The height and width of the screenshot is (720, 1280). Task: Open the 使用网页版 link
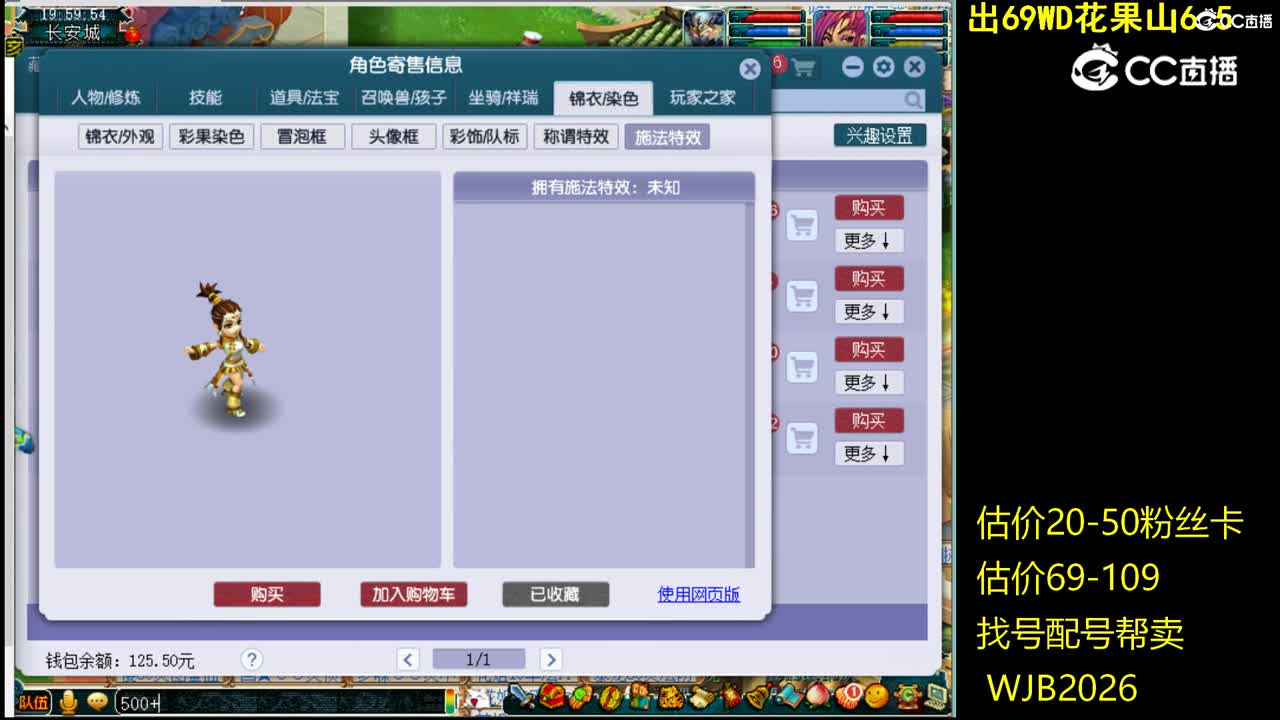point(699,594)
